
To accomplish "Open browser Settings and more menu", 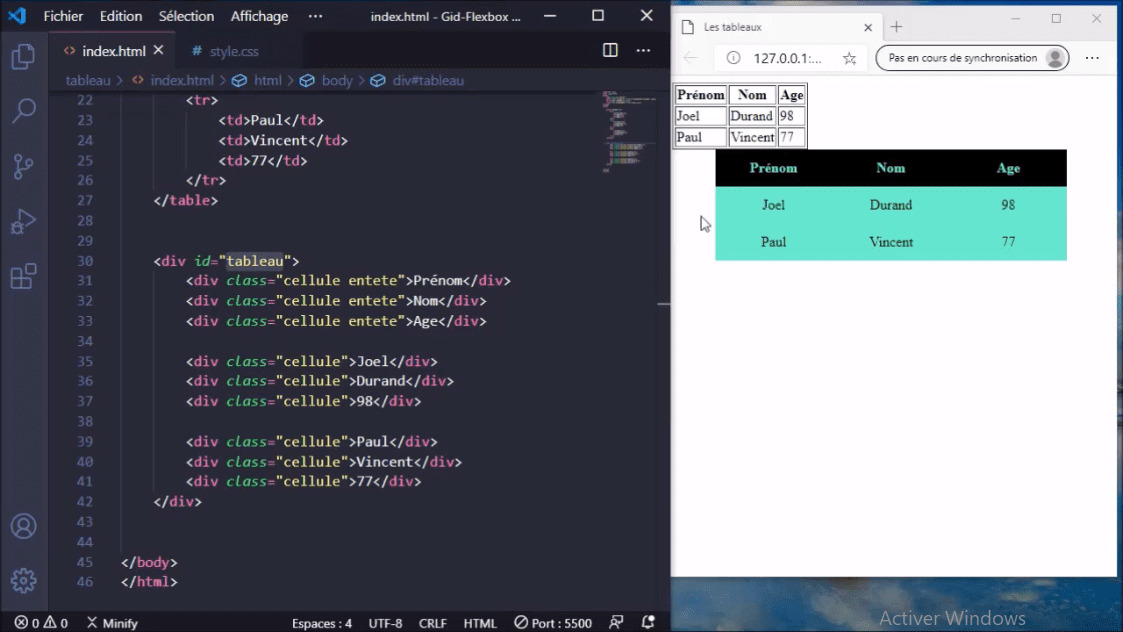I will [1092, 58].
